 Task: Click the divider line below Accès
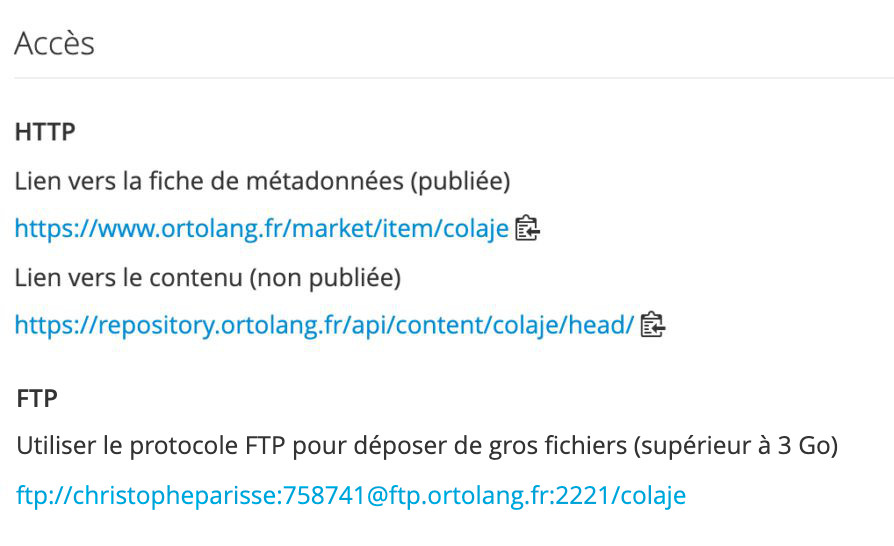pos(454,78)
